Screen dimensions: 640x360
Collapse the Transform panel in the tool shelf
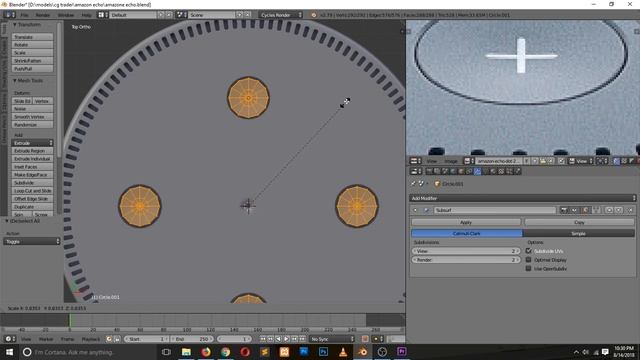coord(15,24)
